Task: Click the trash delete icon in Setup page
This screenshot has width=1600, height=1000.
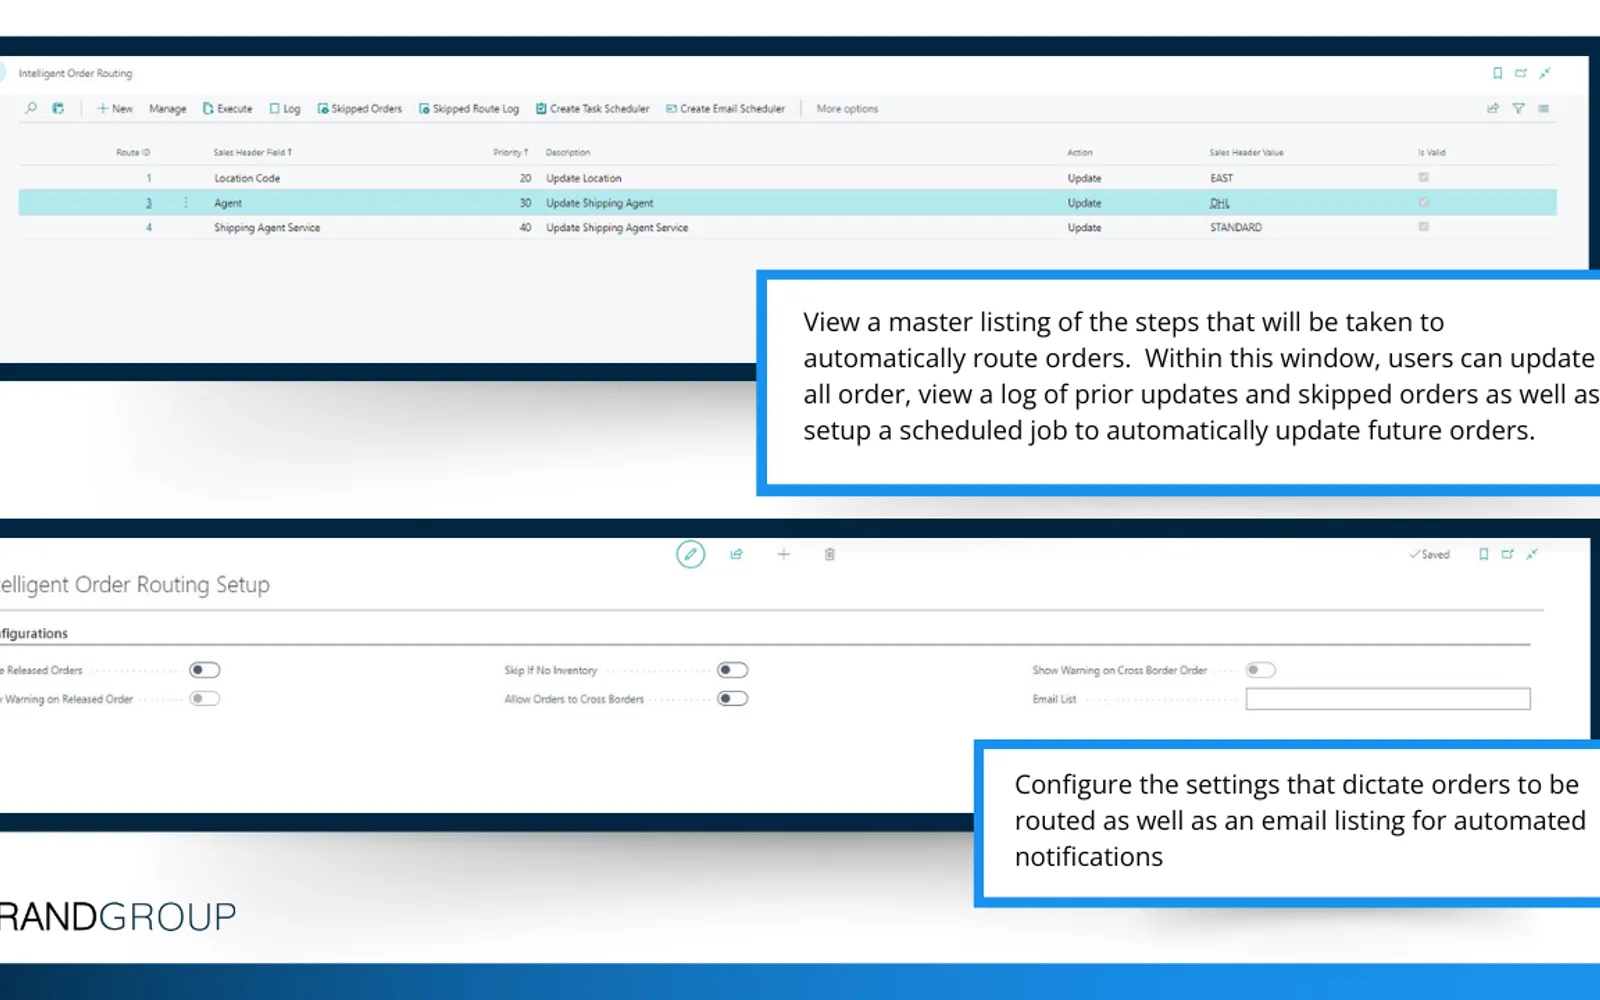Action: click(829, 554)
